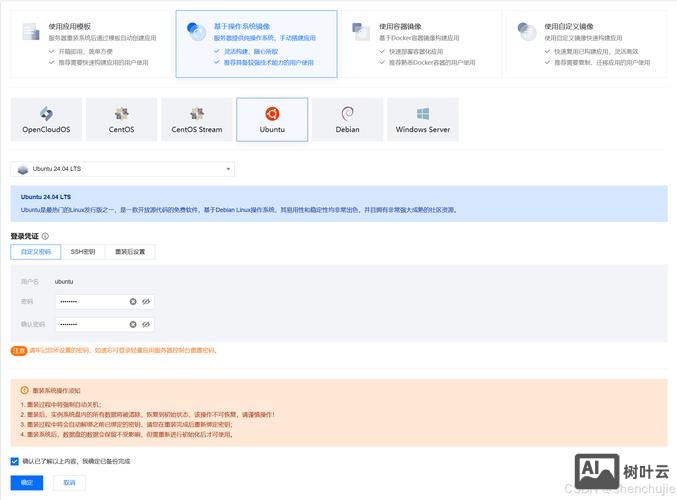The image size is (677, 500).
Task: Click the cancel button
Action: click(x=69, y=483)
